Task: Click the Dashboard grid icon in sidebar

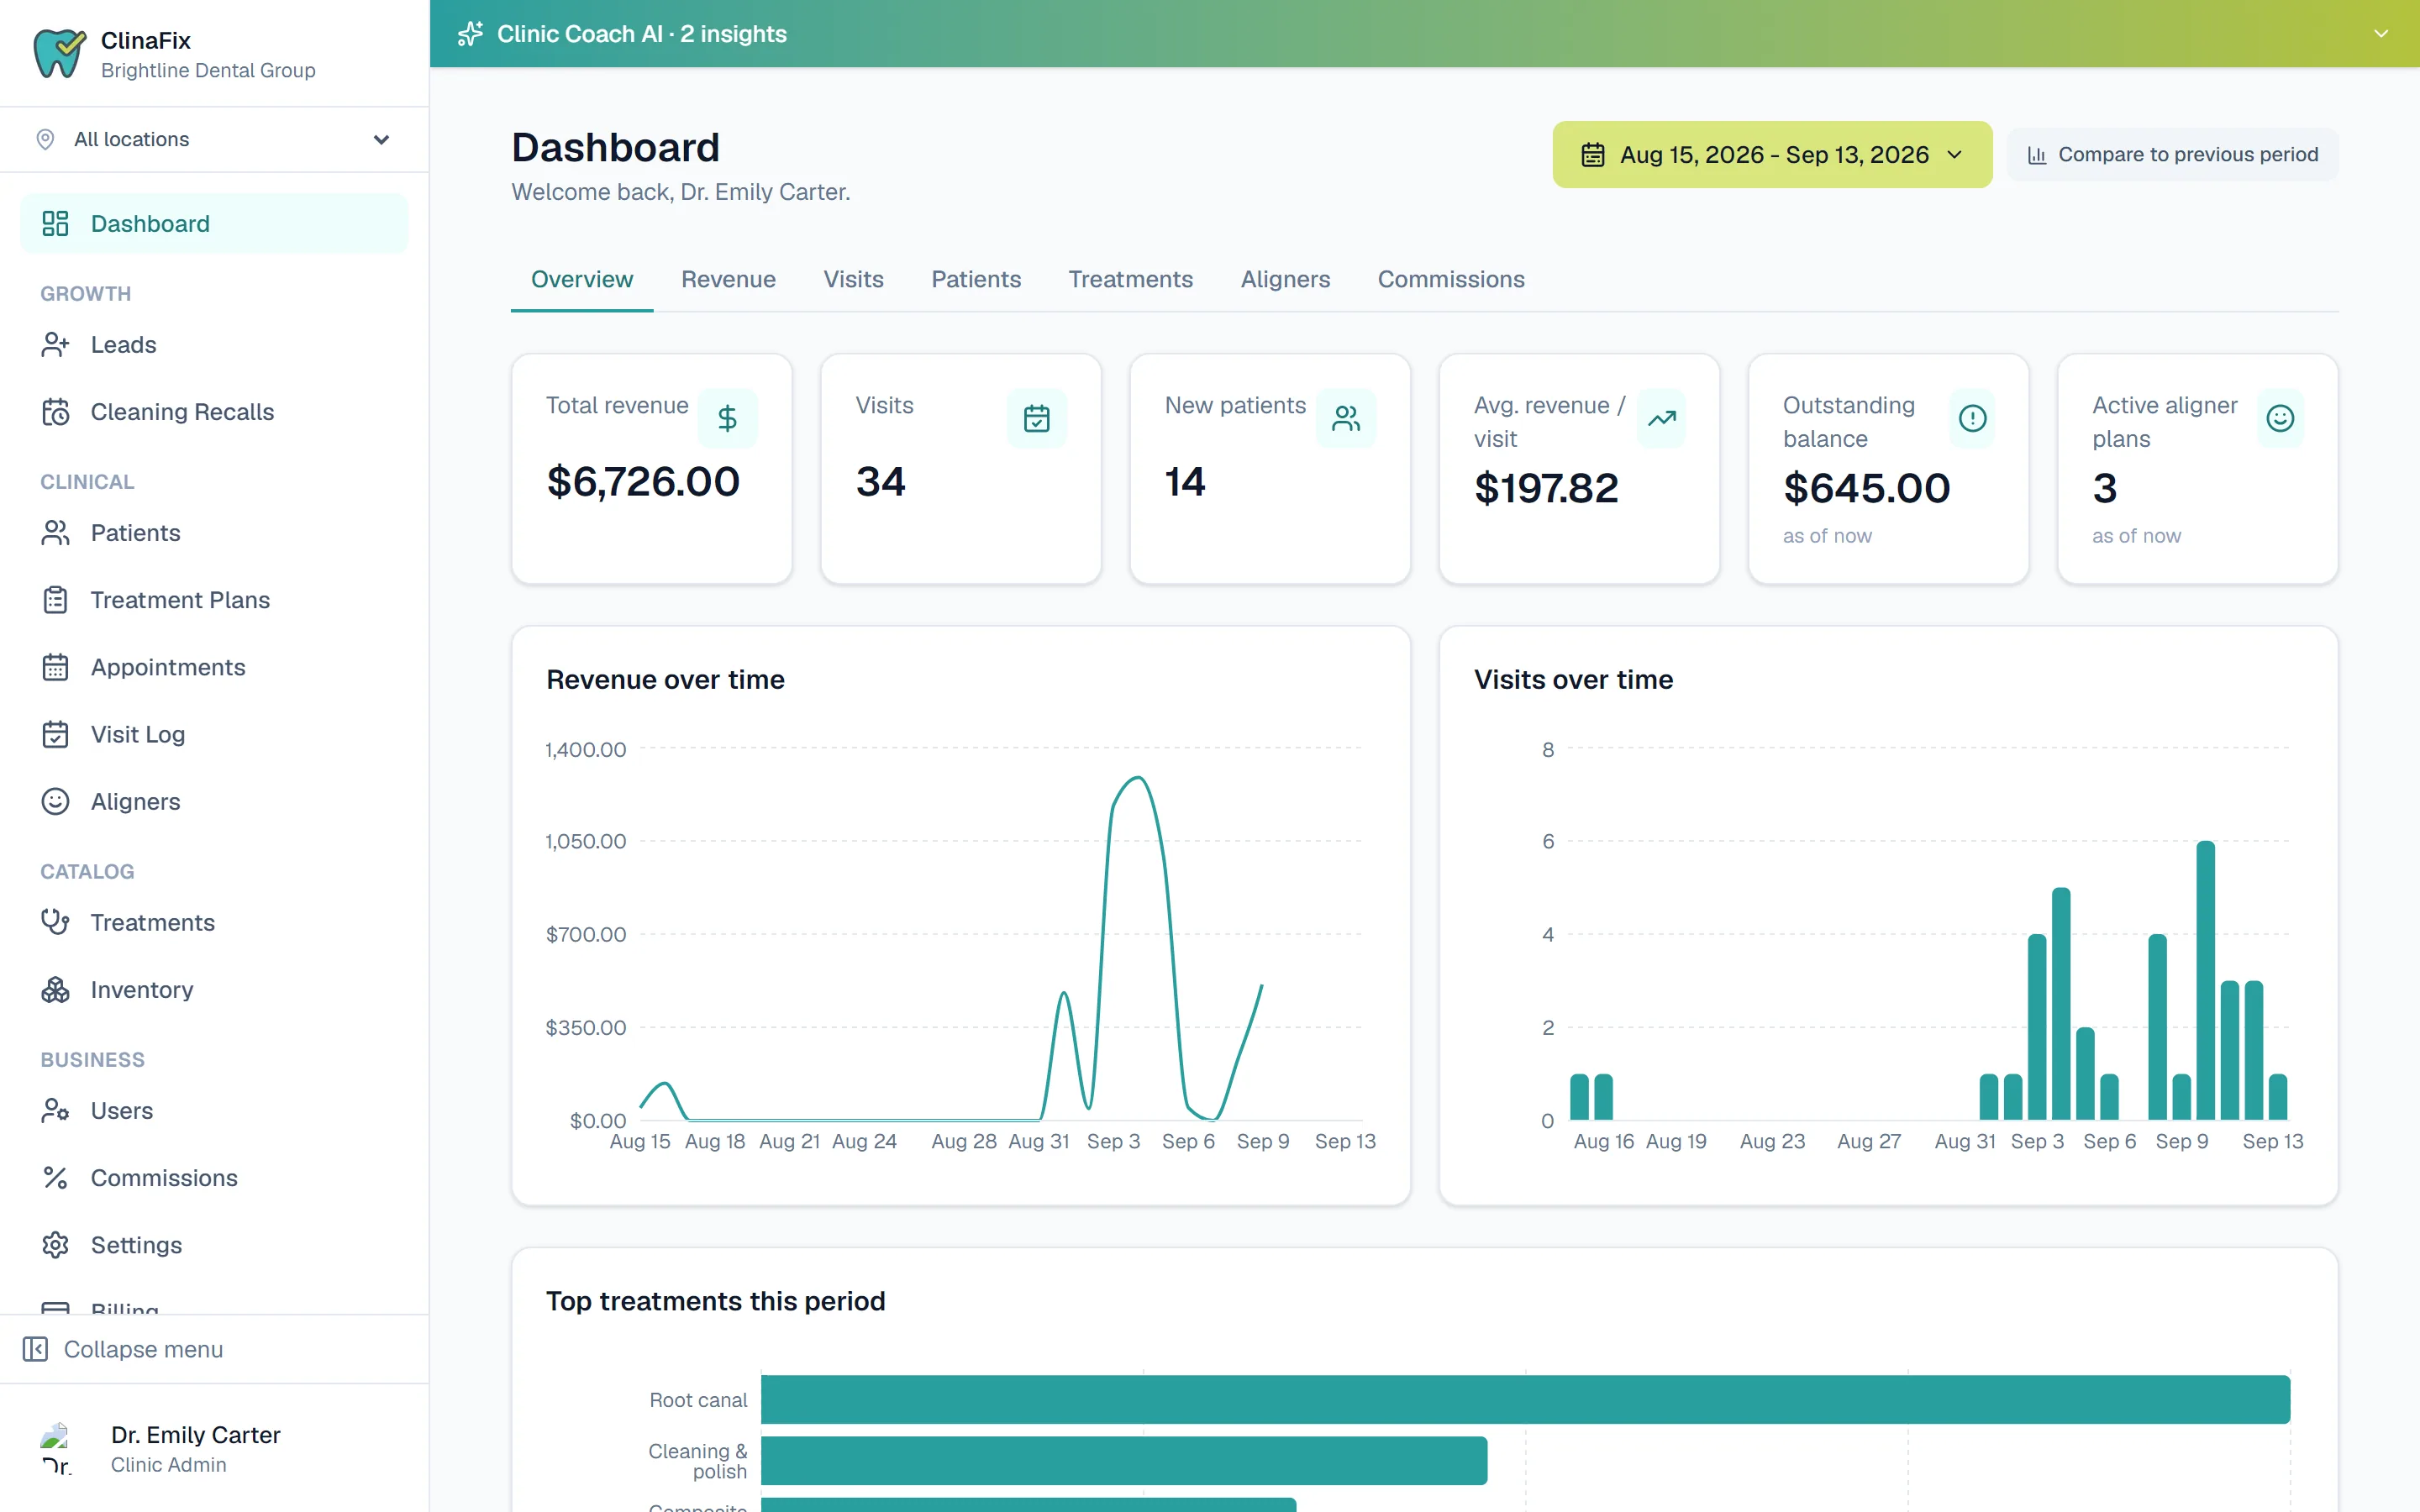Action: (x=55, y=223)
